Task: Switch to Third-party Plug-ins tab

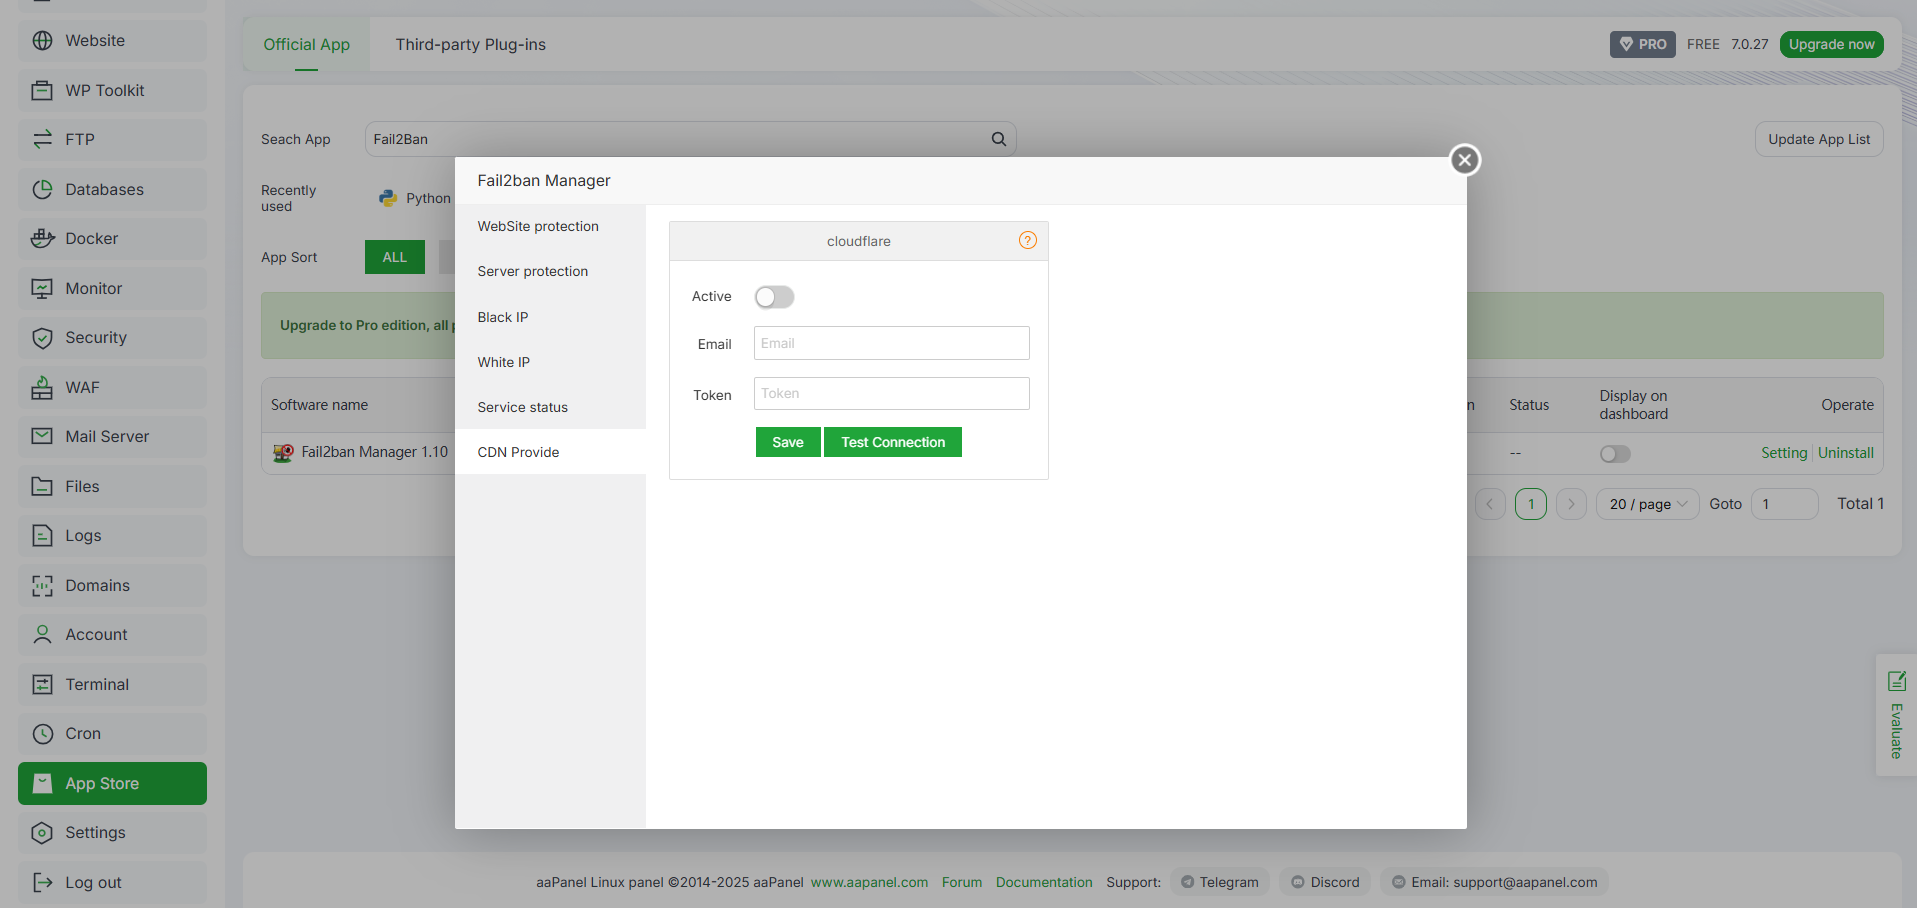Action: (470, 44)
